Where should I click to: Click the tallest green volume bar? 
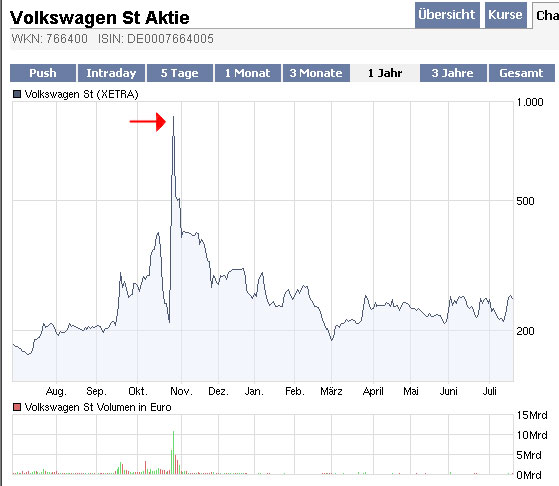174,452
